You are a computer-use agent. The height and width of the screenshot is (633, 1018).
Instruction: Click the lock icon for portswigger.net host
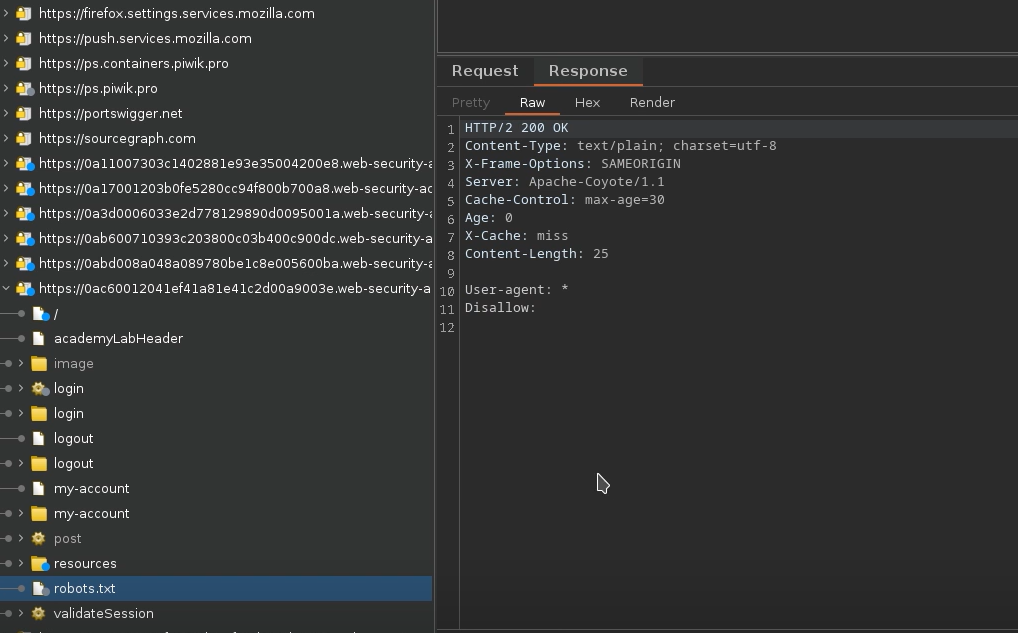(24, 113)
